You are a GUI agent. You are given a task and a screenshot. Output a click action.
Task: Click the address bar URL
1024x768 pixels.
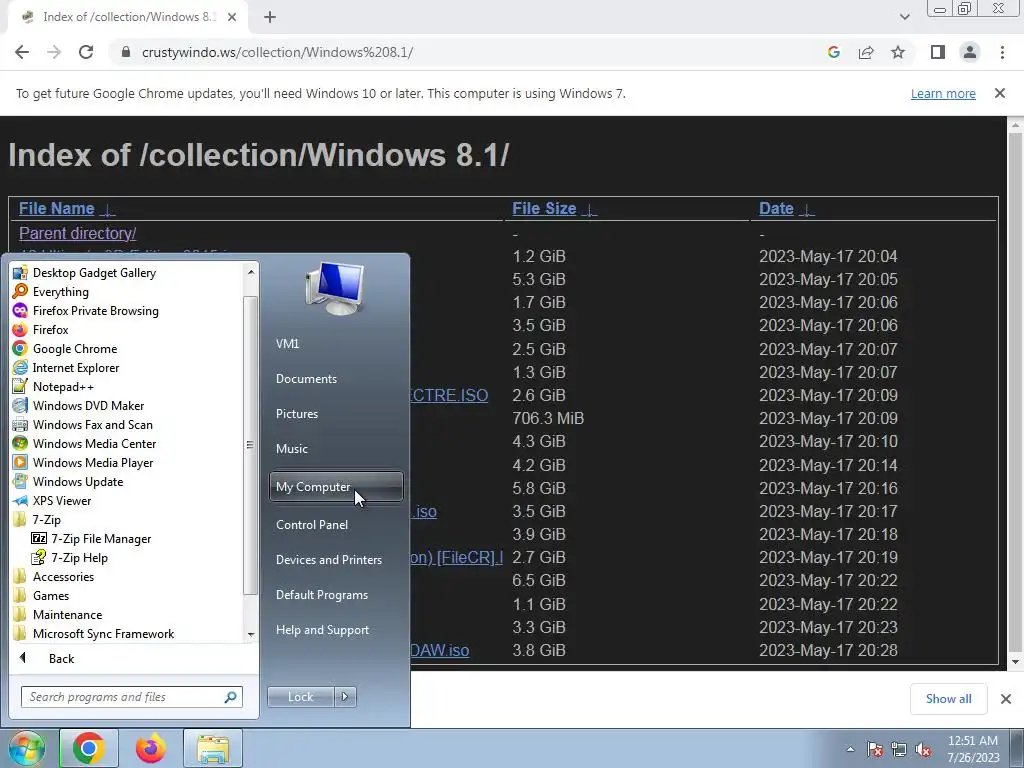[277, 52]
